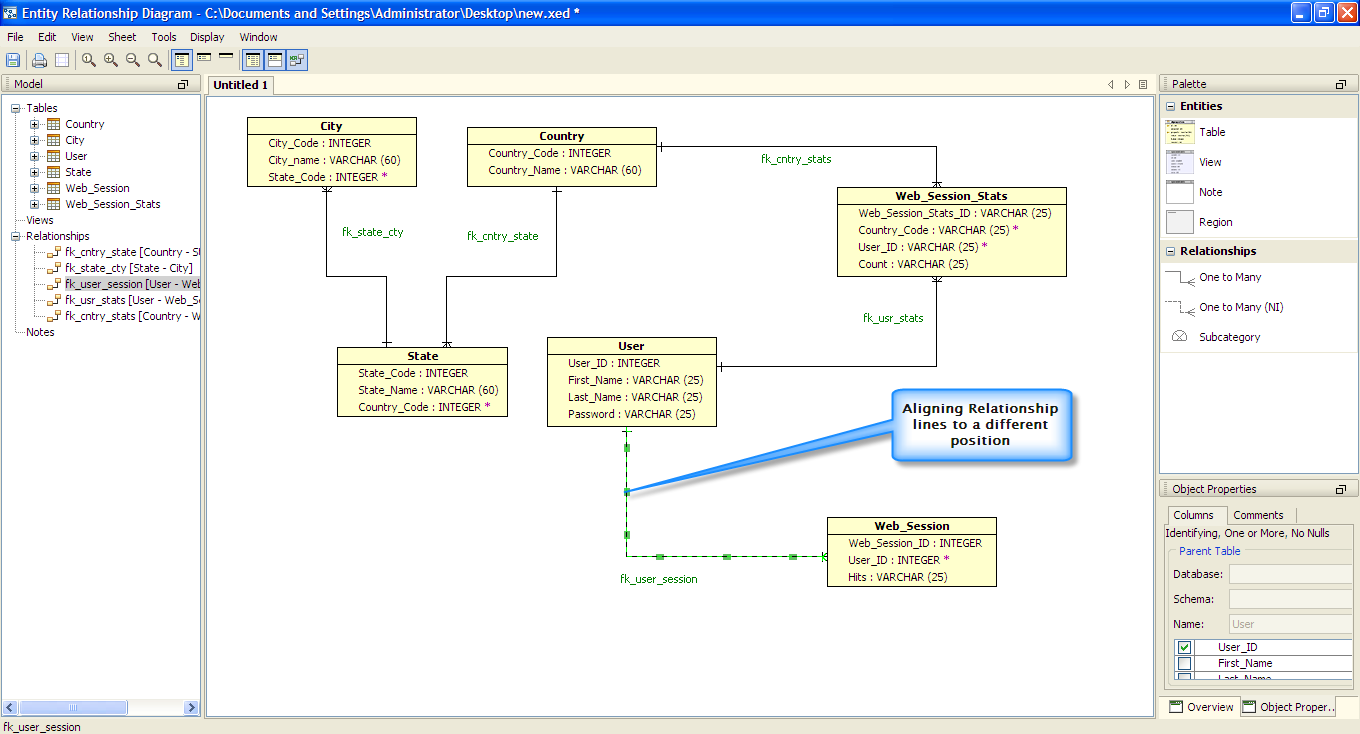Click the Model panel horizontal scrollbar thumb
The height and width of the screenshot is (734, 1360).
click(73, 707)
